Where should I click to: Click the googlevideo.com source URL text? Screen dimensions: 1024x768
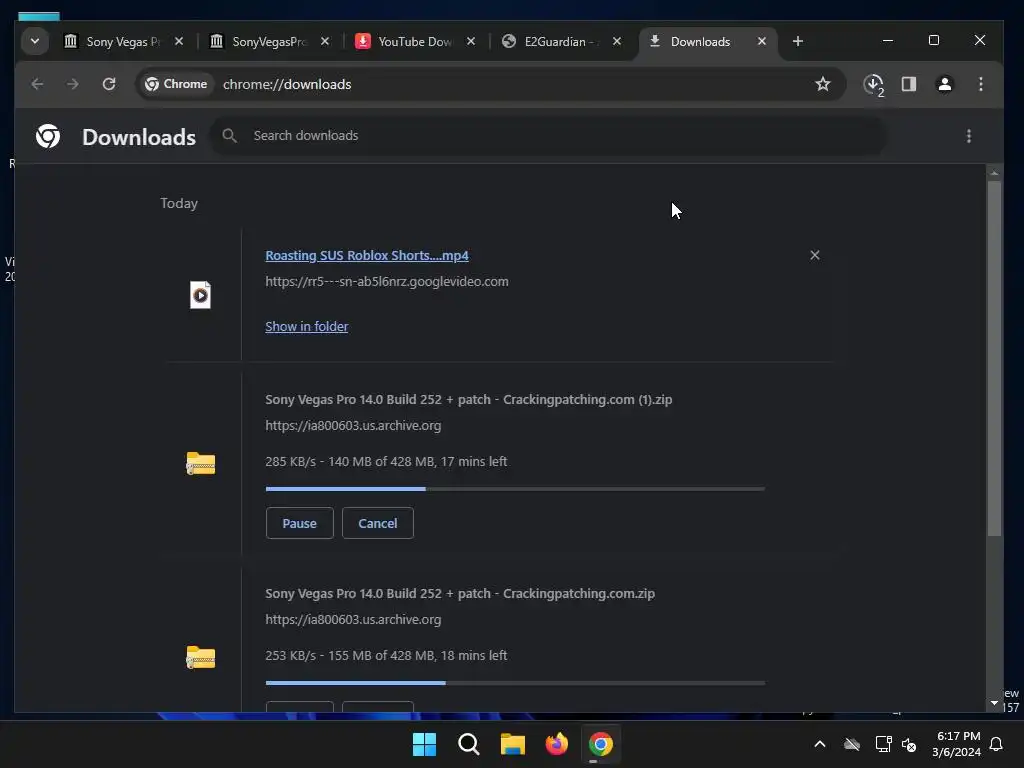[387, 281]
